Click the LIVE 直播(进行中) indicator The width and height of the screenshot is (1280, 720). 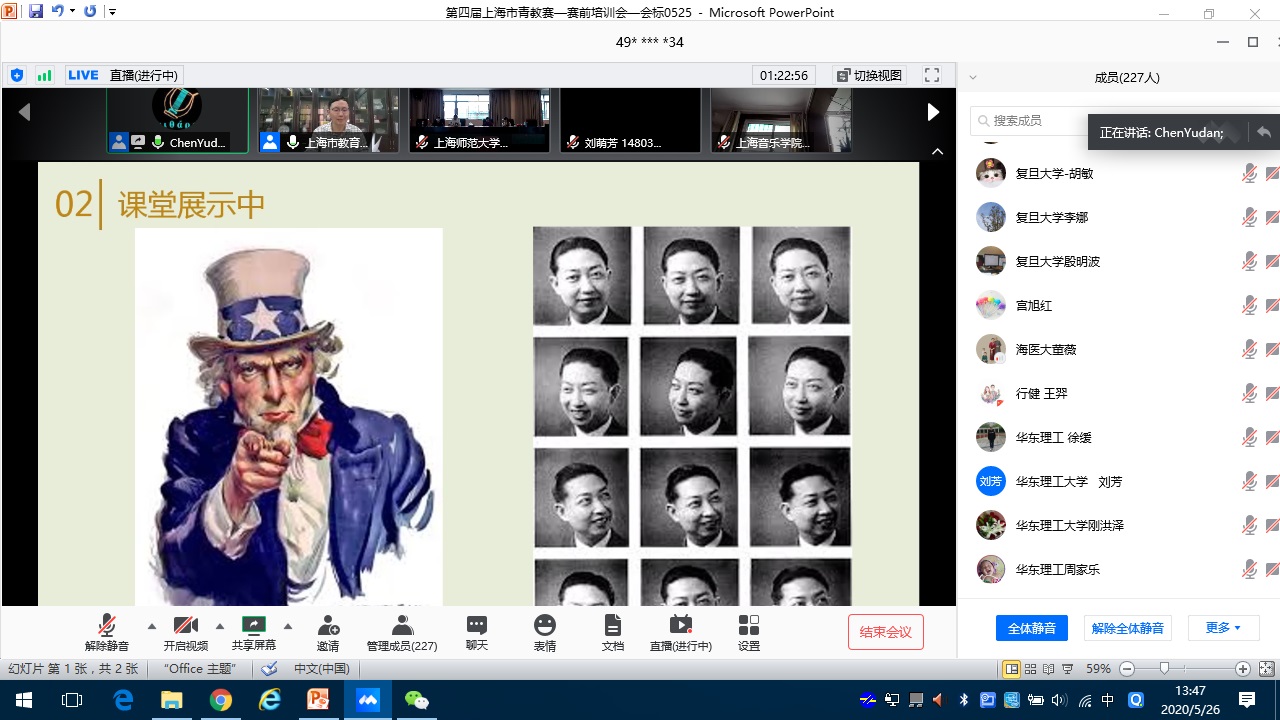(x=123, y=75)
